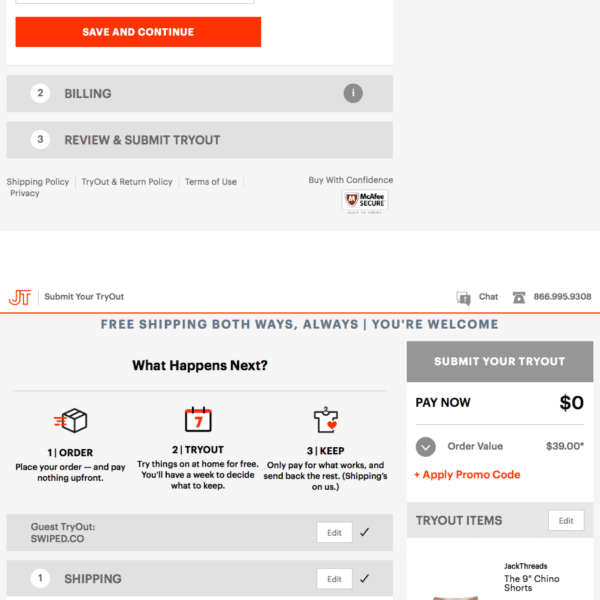Image resolution: width=600 pixels, height=600 pixels.
Task: Edit the Shipping section
Action: (x=334, y=579)
